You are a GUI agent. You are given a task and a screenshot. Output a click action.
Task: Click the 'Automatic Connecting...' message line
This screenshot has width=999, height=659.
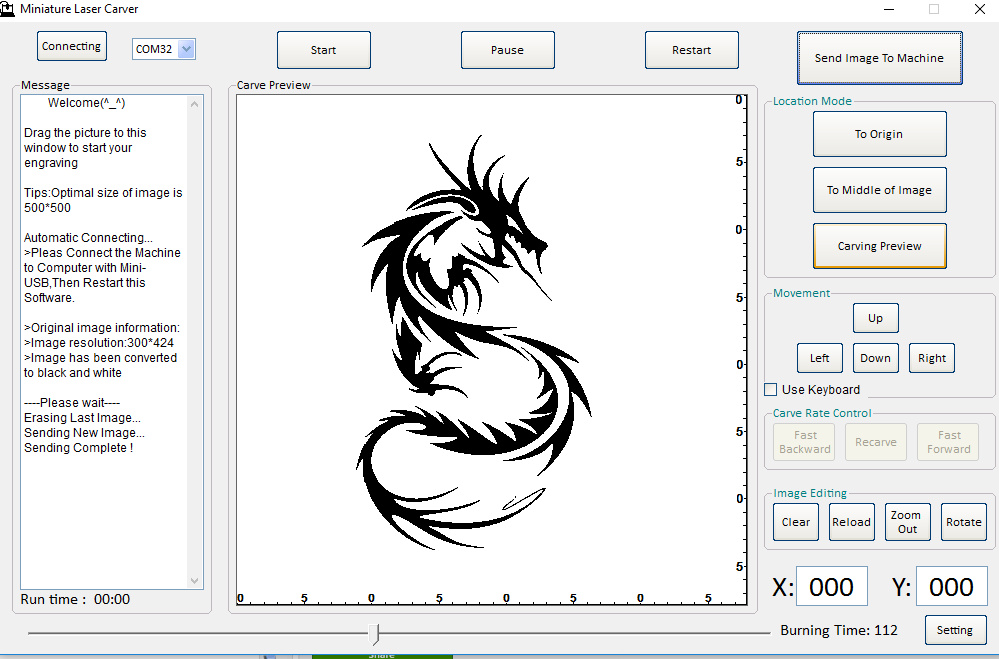click(88, 238)
